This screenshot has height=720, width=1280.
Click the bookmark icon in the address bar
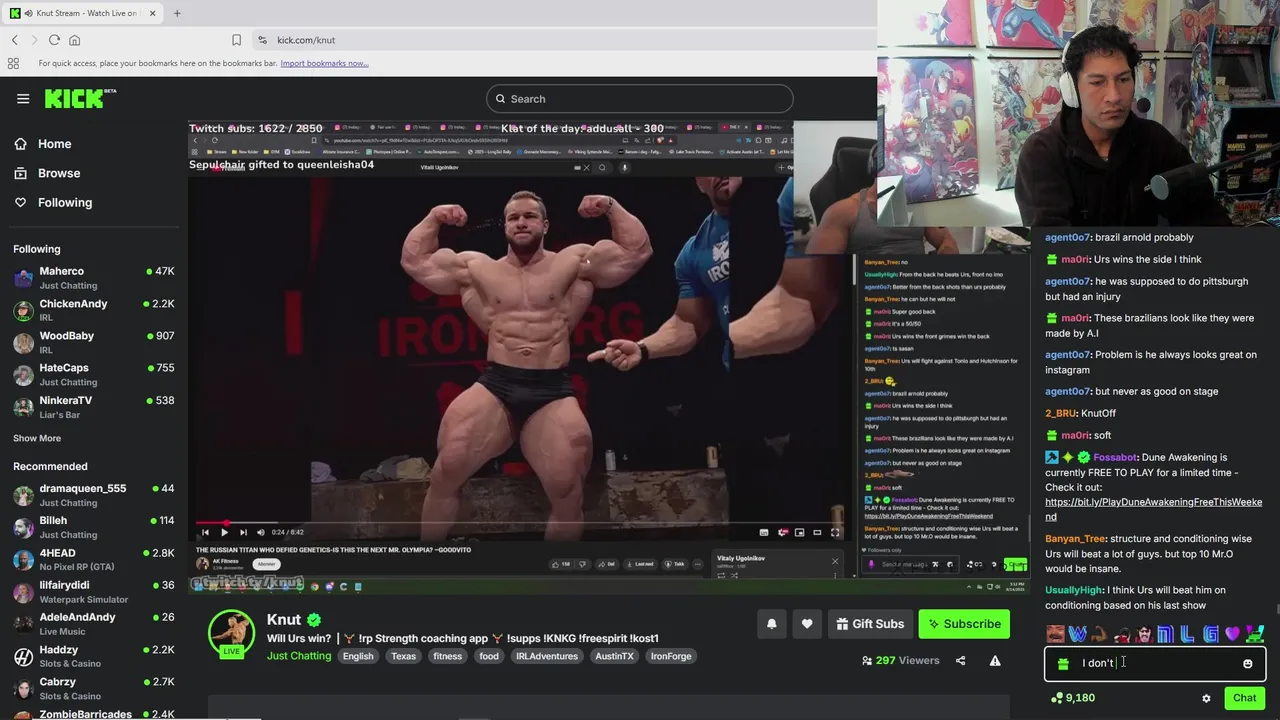click(236, 40)
